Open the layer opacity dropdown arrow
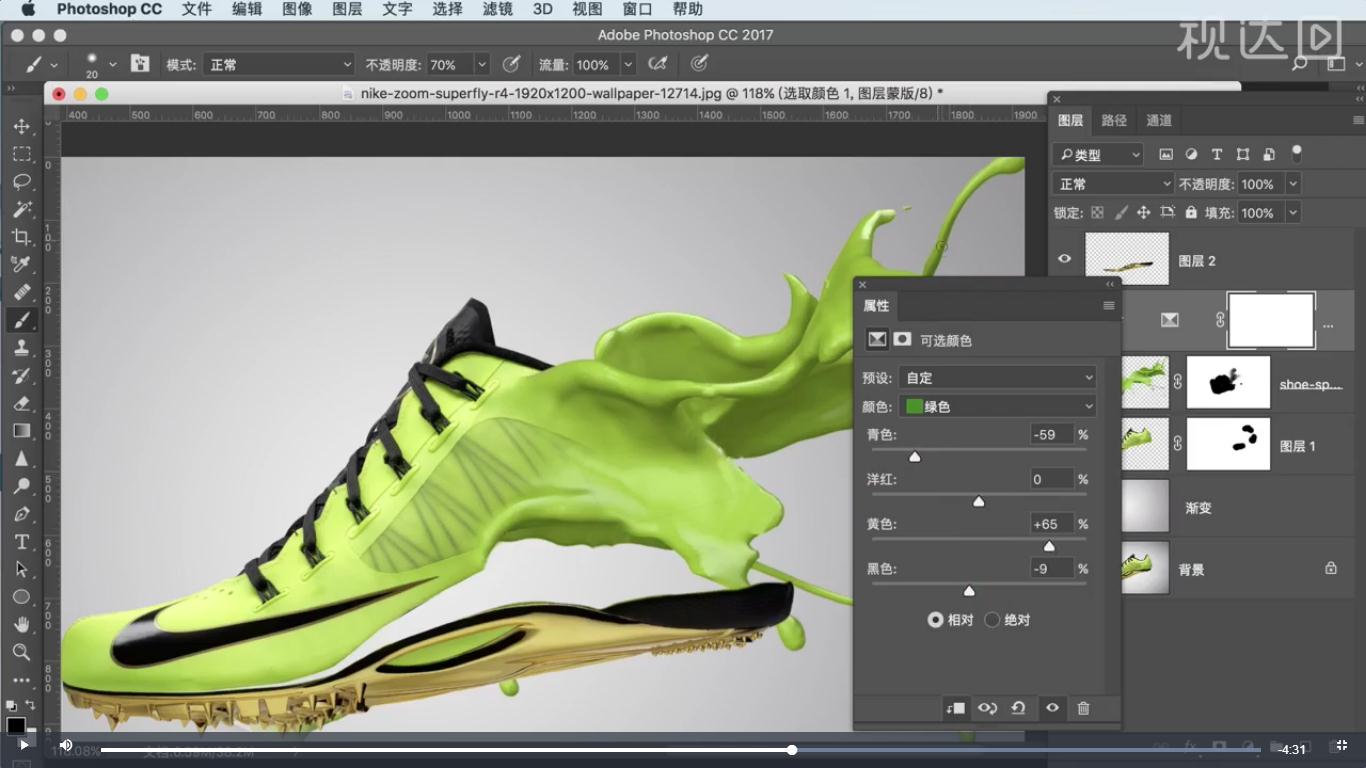The width and height of the screenshot is (1366, 768). (x=1293, y=184)
